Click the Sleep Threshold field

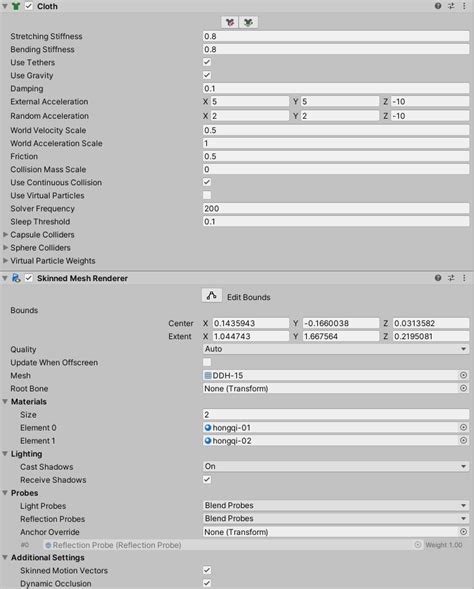click(336, 222)
